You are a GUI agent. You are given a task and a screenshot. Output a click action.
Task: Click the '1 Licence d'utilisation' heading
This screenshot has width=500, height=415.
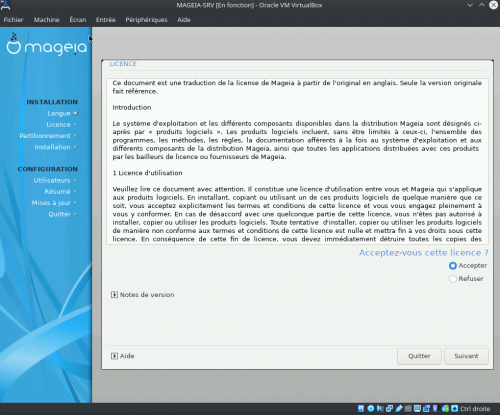coord(147,173)
